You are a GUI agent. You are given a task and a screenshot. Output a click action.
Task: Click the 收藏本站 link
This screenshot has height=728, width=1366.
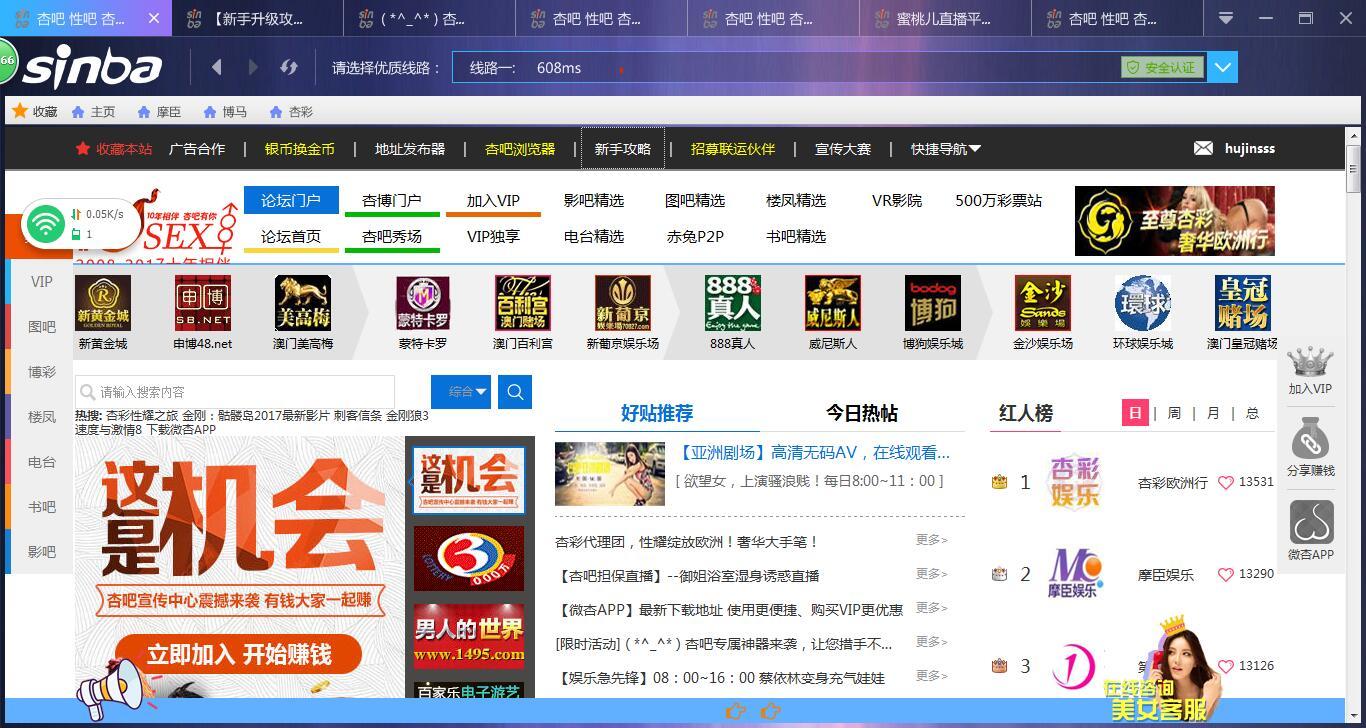pyautogui.click(x=114, y=149)
